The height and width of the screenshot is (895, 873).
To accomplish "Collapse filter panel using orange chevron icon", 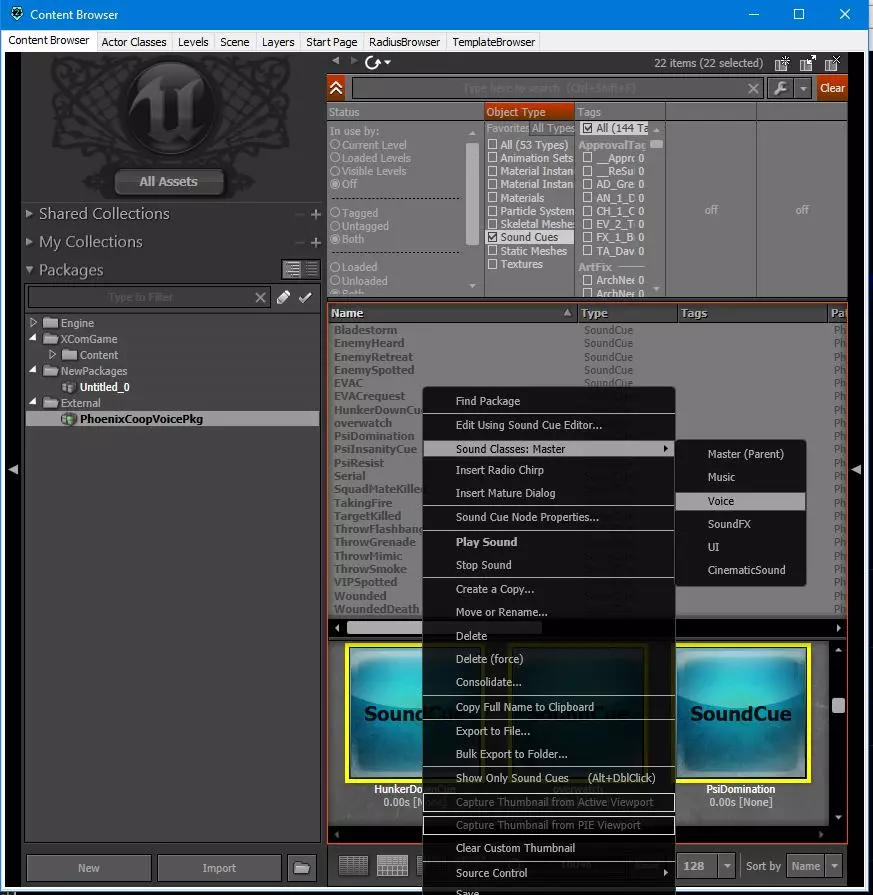I will coord(336,88).
